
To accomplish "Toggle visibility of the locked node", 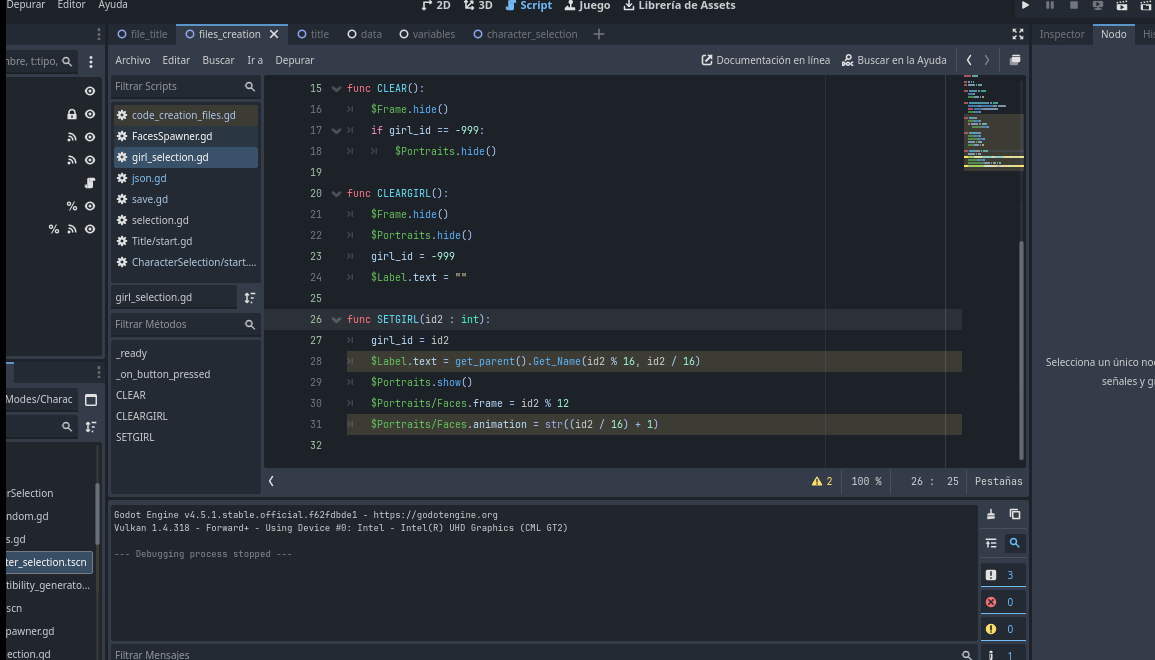I will click(90, 114).
